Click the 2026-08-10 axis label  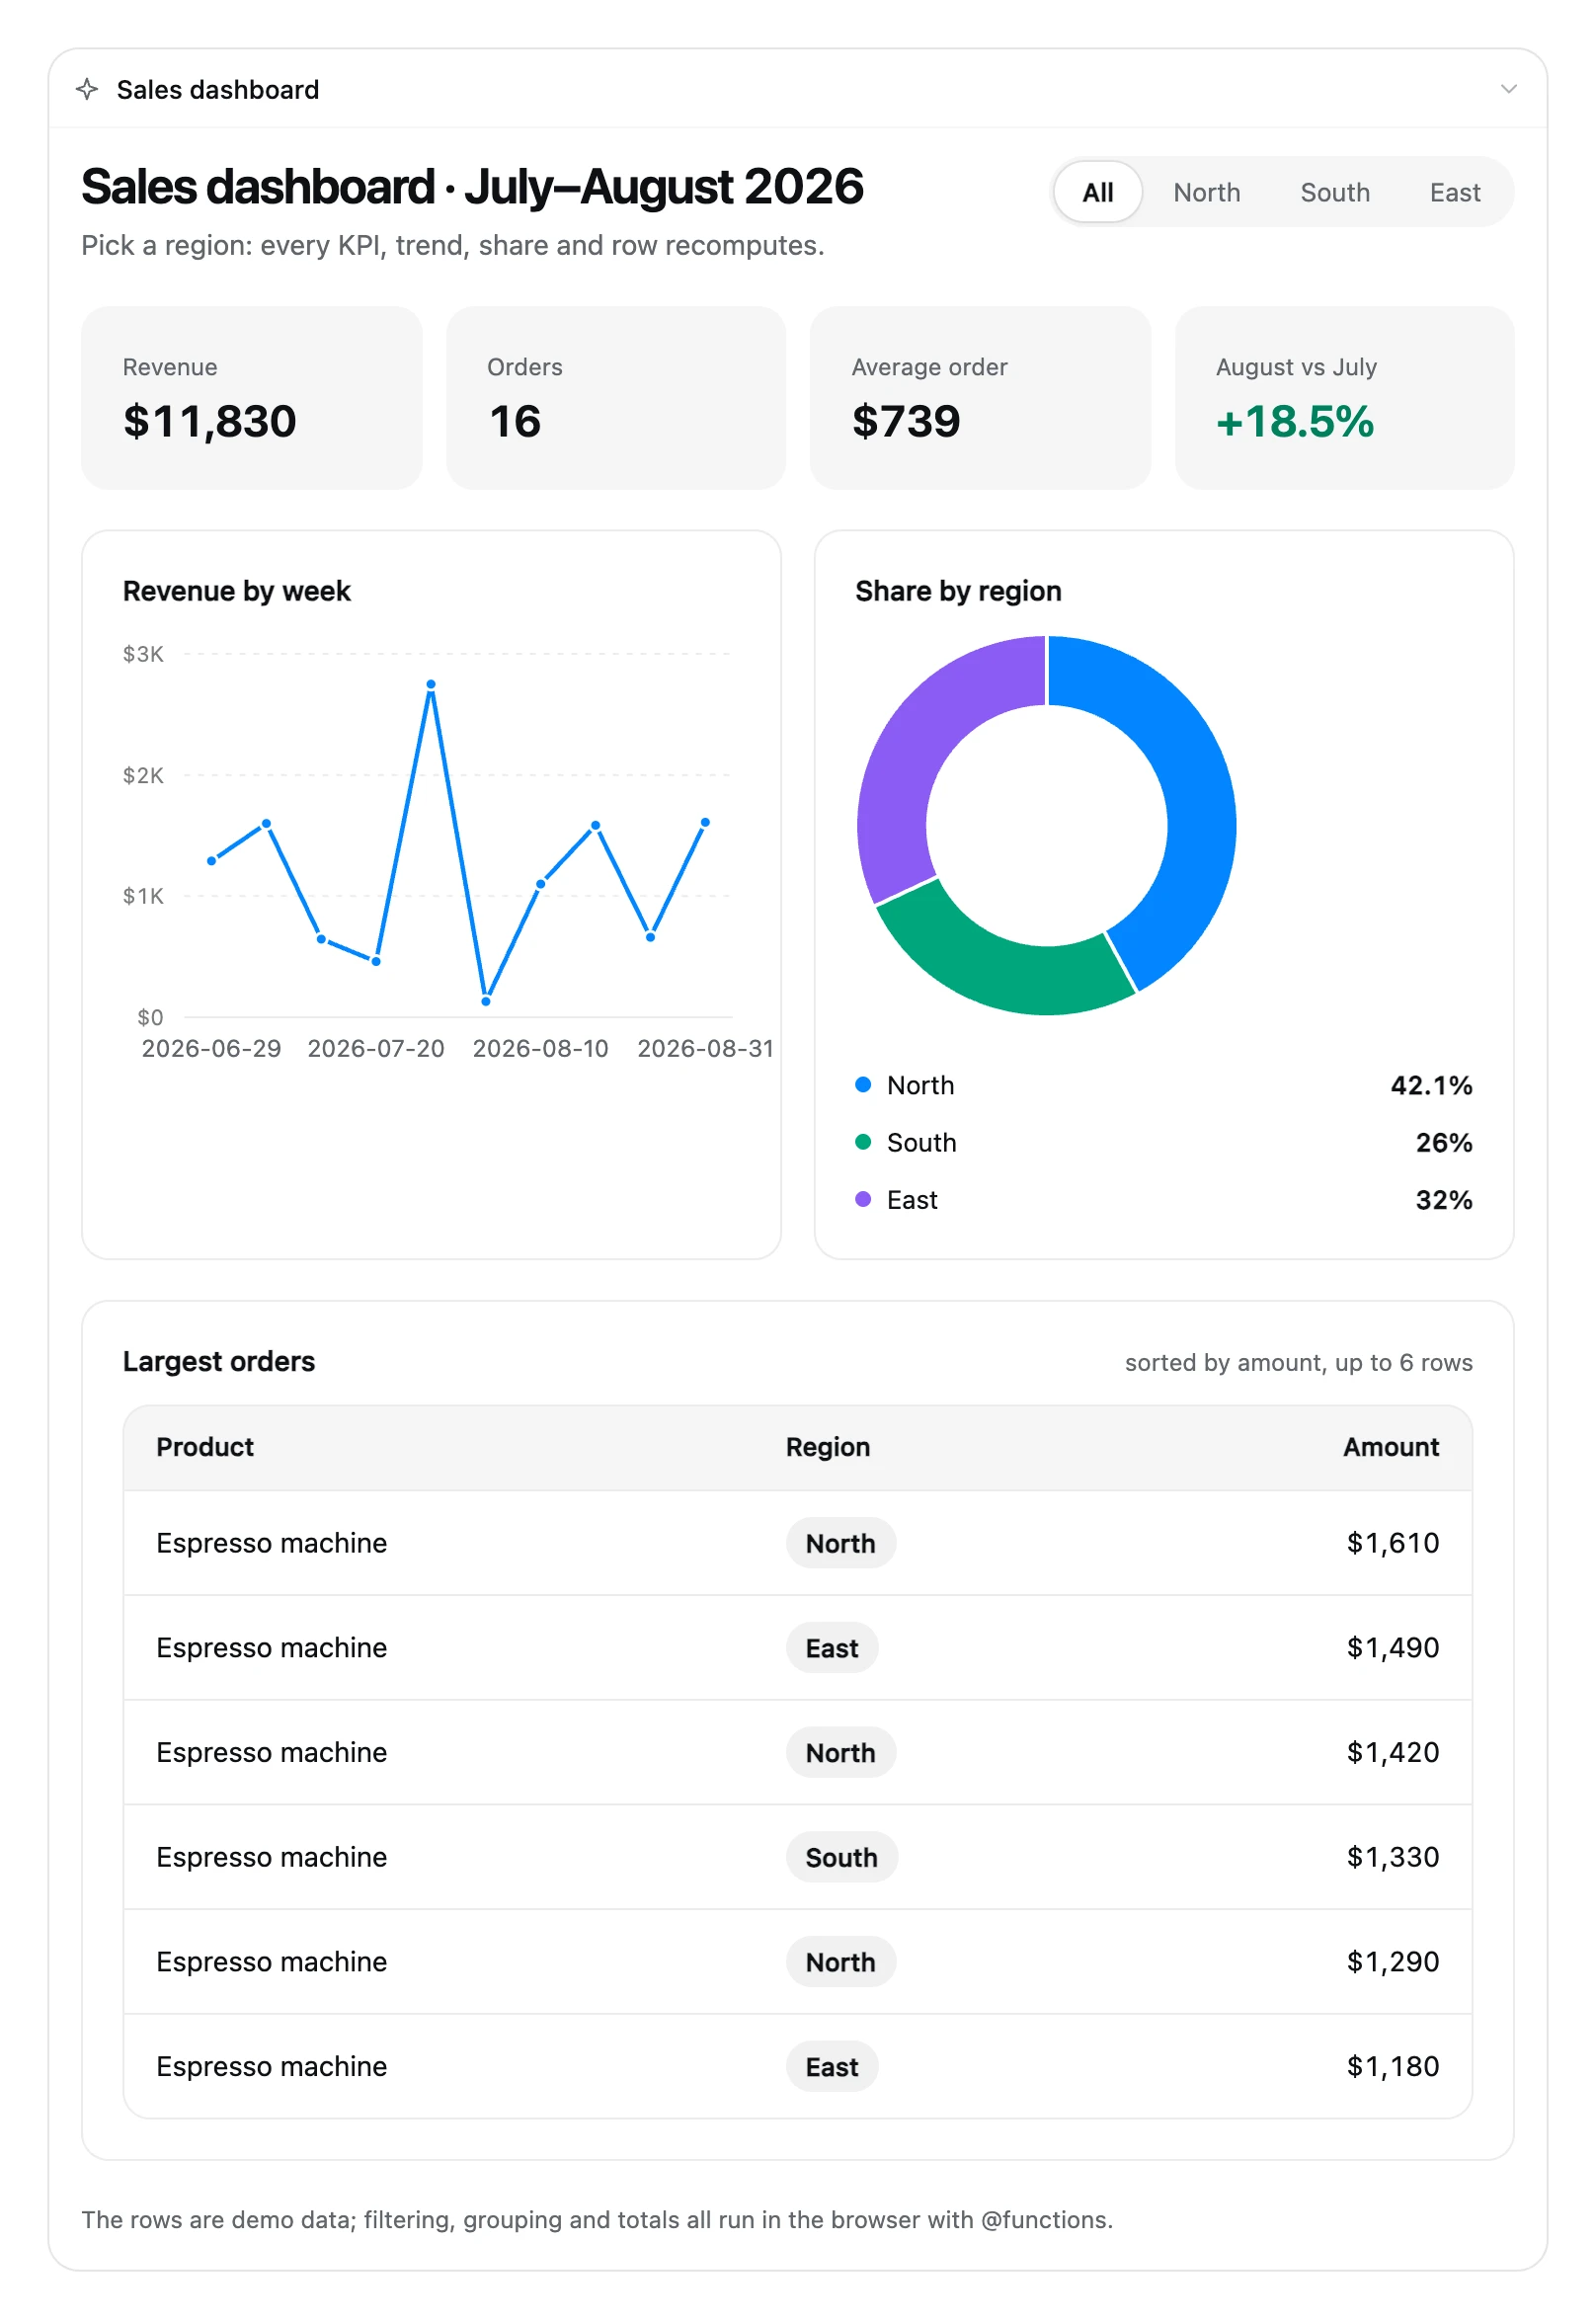540,1048
